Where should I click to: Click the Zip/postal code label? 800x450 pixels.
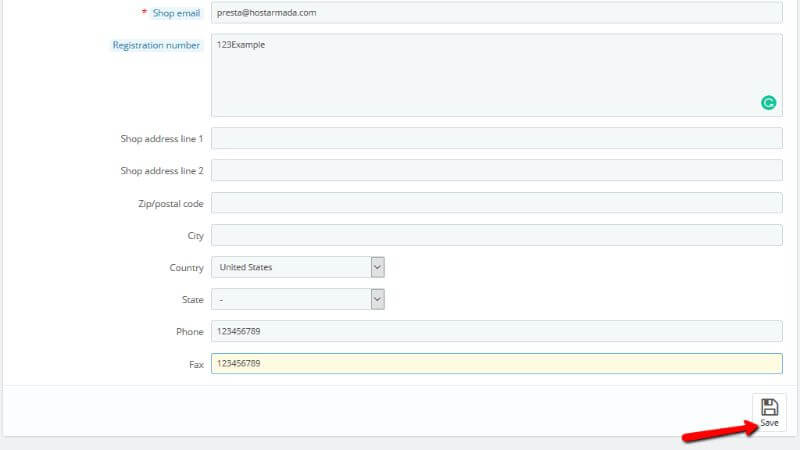click(170, 203)
